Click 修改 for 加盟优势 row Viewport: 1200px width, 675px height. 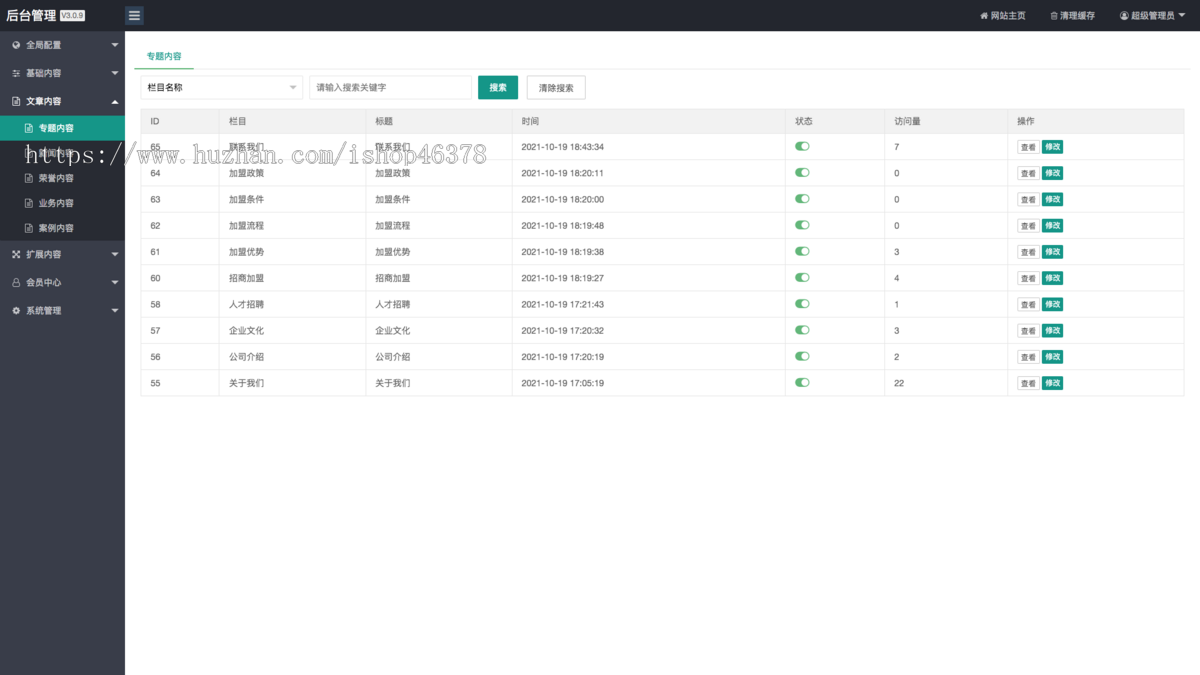1052,252
